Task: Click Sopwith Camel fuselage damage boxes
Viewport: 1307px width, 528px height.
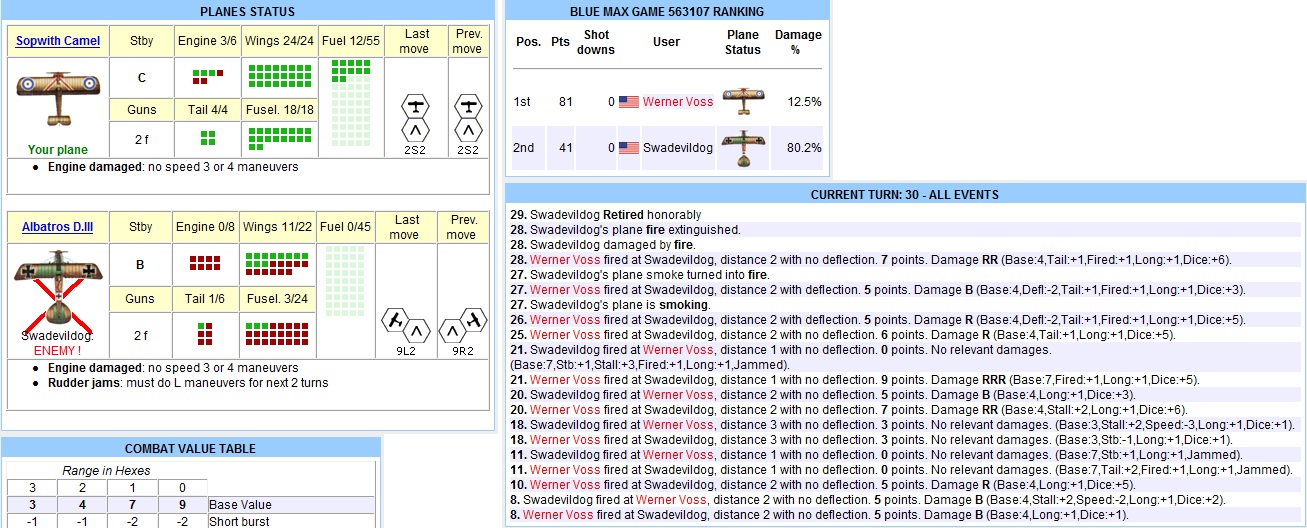Action: (279, 138)
